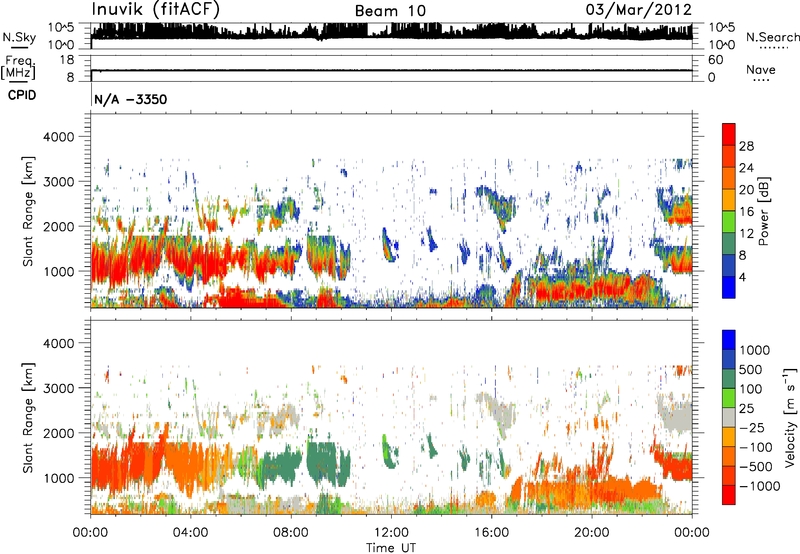Click the red bottom of velocity colorbar

click(x=729, y=495)
